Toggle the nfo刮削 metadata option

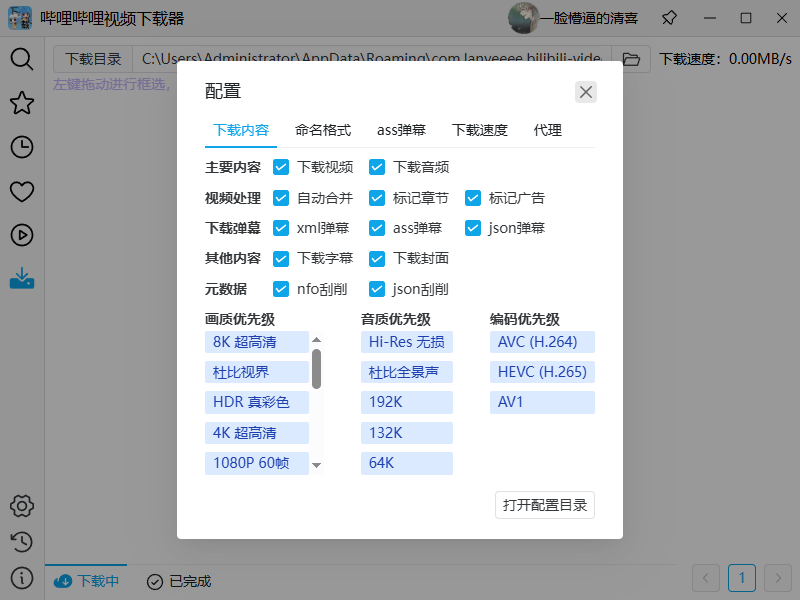pyautogui.click(x=281, y=289)
